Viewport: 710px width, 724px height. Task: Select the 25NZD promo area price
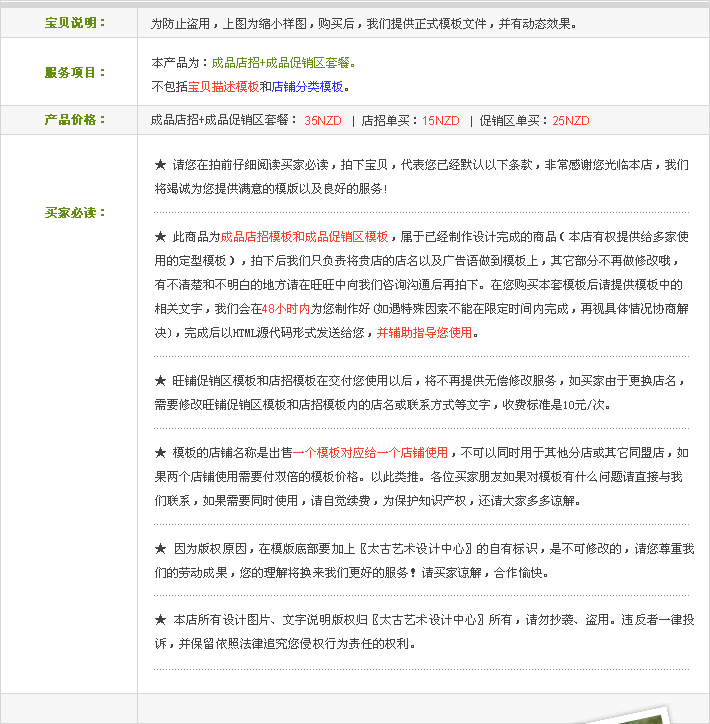pos(570,121)
